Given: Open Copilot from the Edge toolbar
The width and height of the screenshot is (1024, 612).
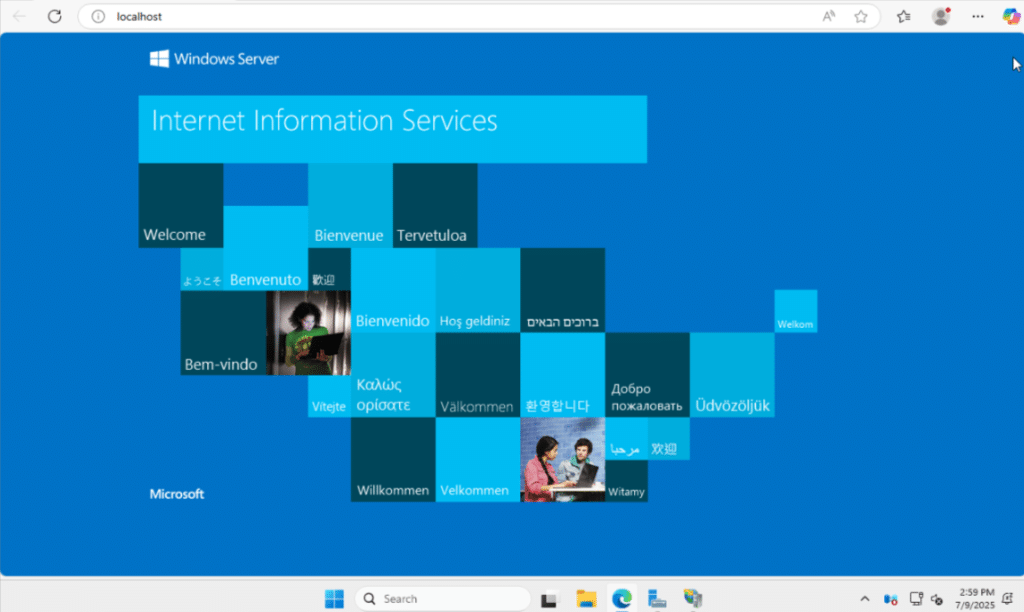Looking at the screenshot, I should 1010,16.
